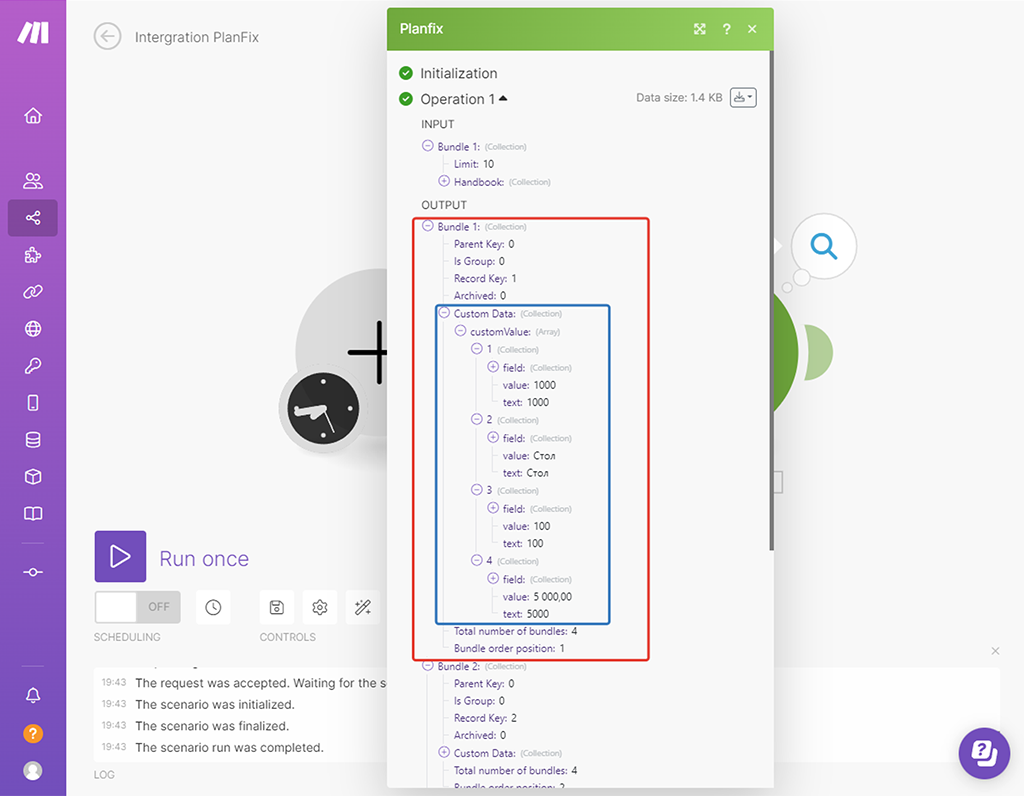1024x796 pixels.
Task: Open the support chat bubble button
Action: [984, 753]
